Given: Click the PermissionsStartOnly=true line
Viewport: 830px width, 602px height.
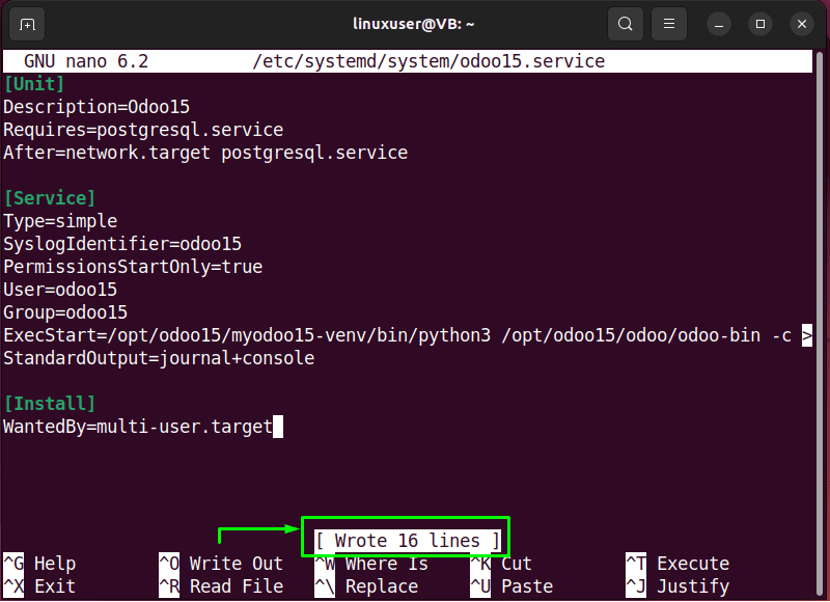Looking at the screenshot, I should [133, 267].
